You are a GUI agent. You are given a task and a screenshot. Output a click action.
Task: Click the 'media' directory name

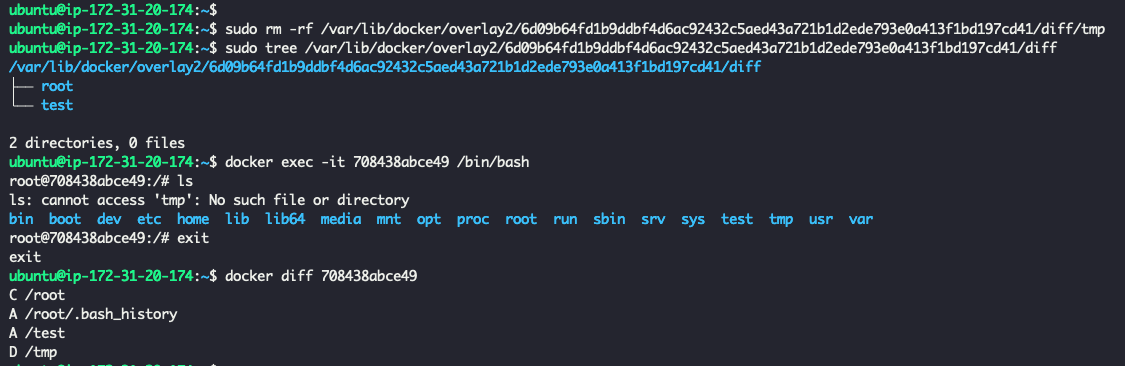[x=341, y=219]
